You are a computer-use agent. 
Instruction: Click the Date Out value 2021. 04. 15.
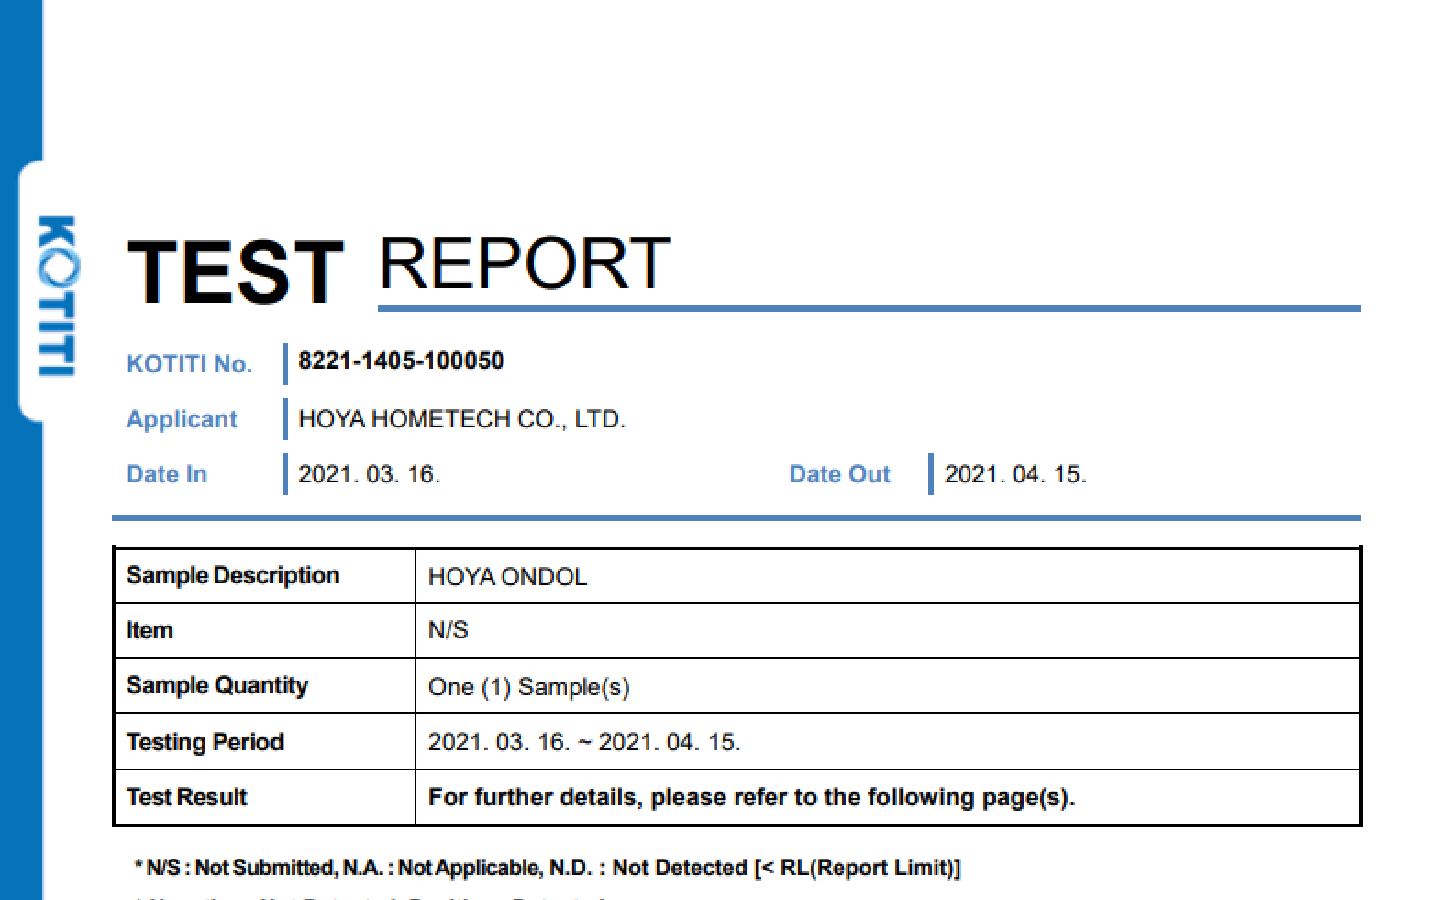(1015, 474)
